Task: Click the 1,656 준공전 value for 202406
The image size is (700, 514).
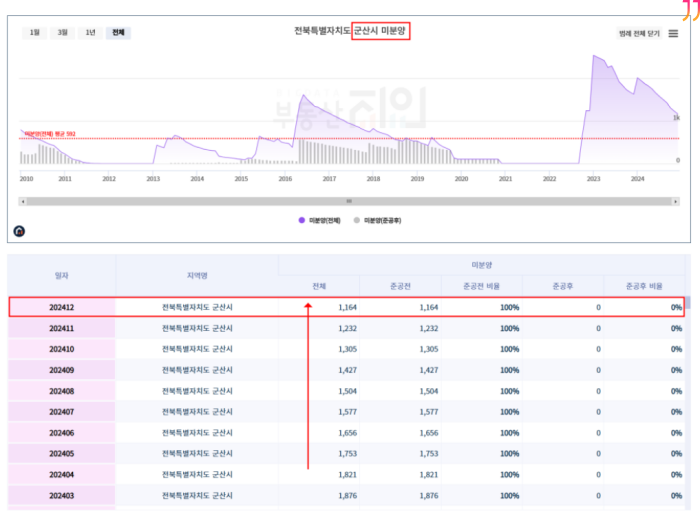Action: (x=429, y=433)
